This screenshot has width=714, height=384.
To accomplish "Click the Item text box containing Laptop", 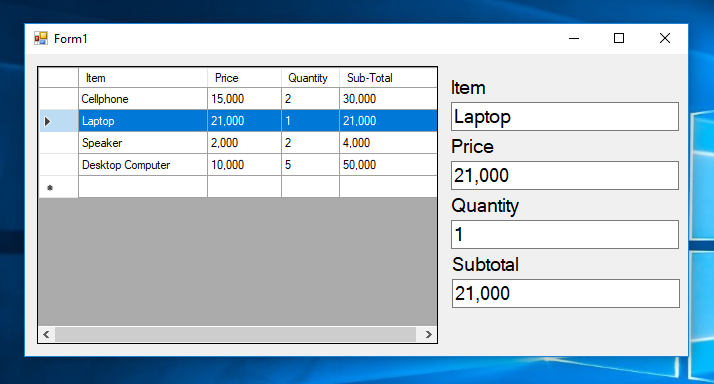I will pos(565,117).
